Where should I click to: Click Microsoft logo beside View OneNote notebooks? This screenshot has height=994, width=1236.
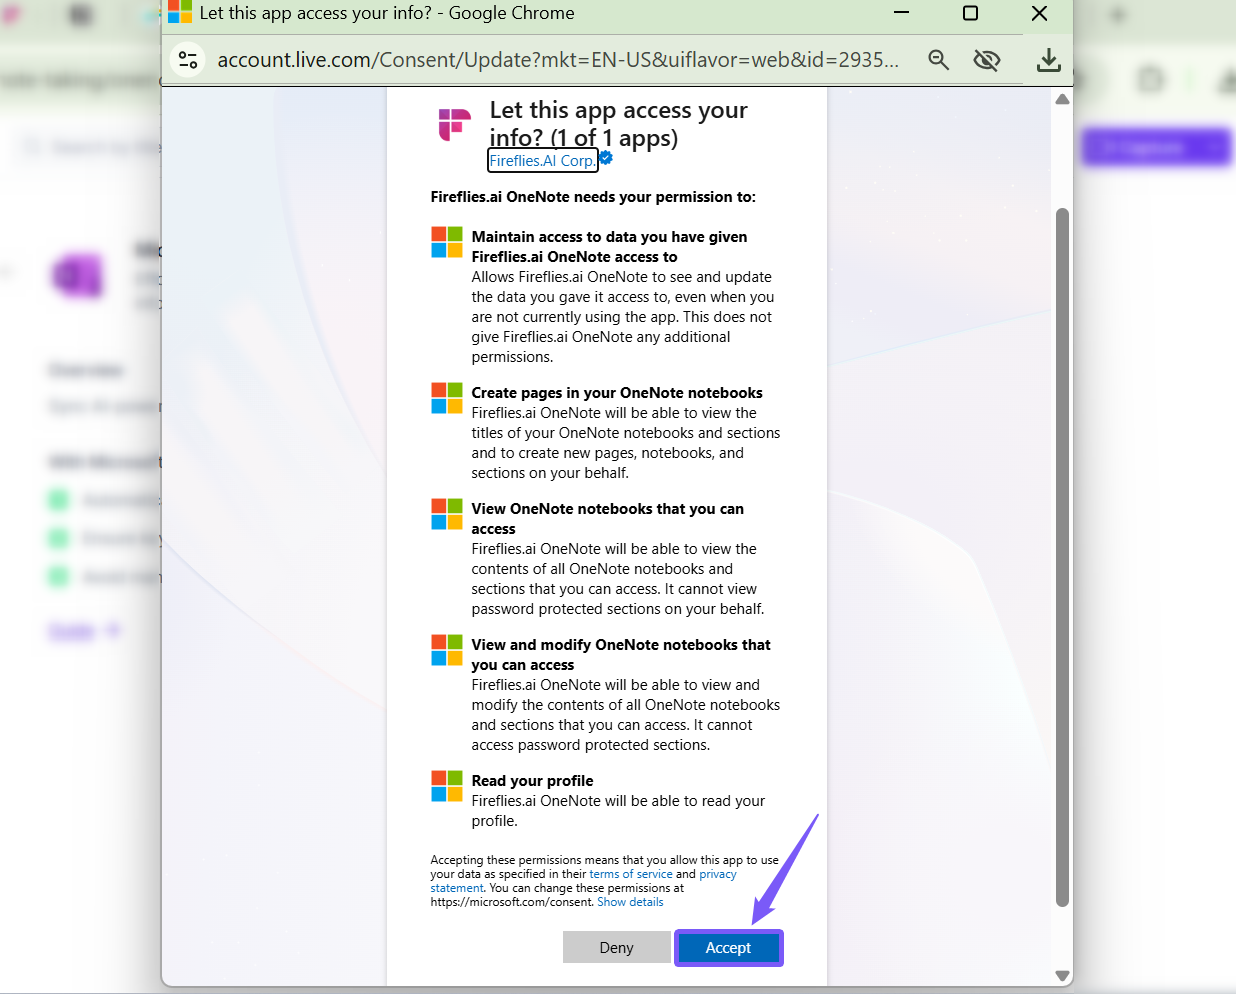pos(447,514)
